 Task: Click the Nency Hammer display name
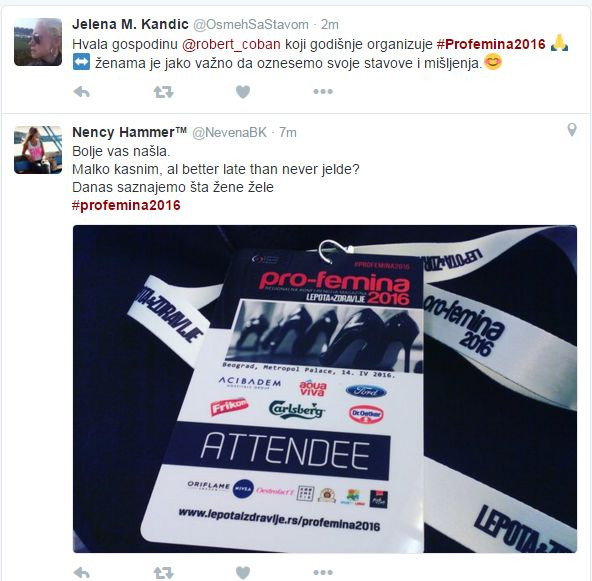pos(130,133)
